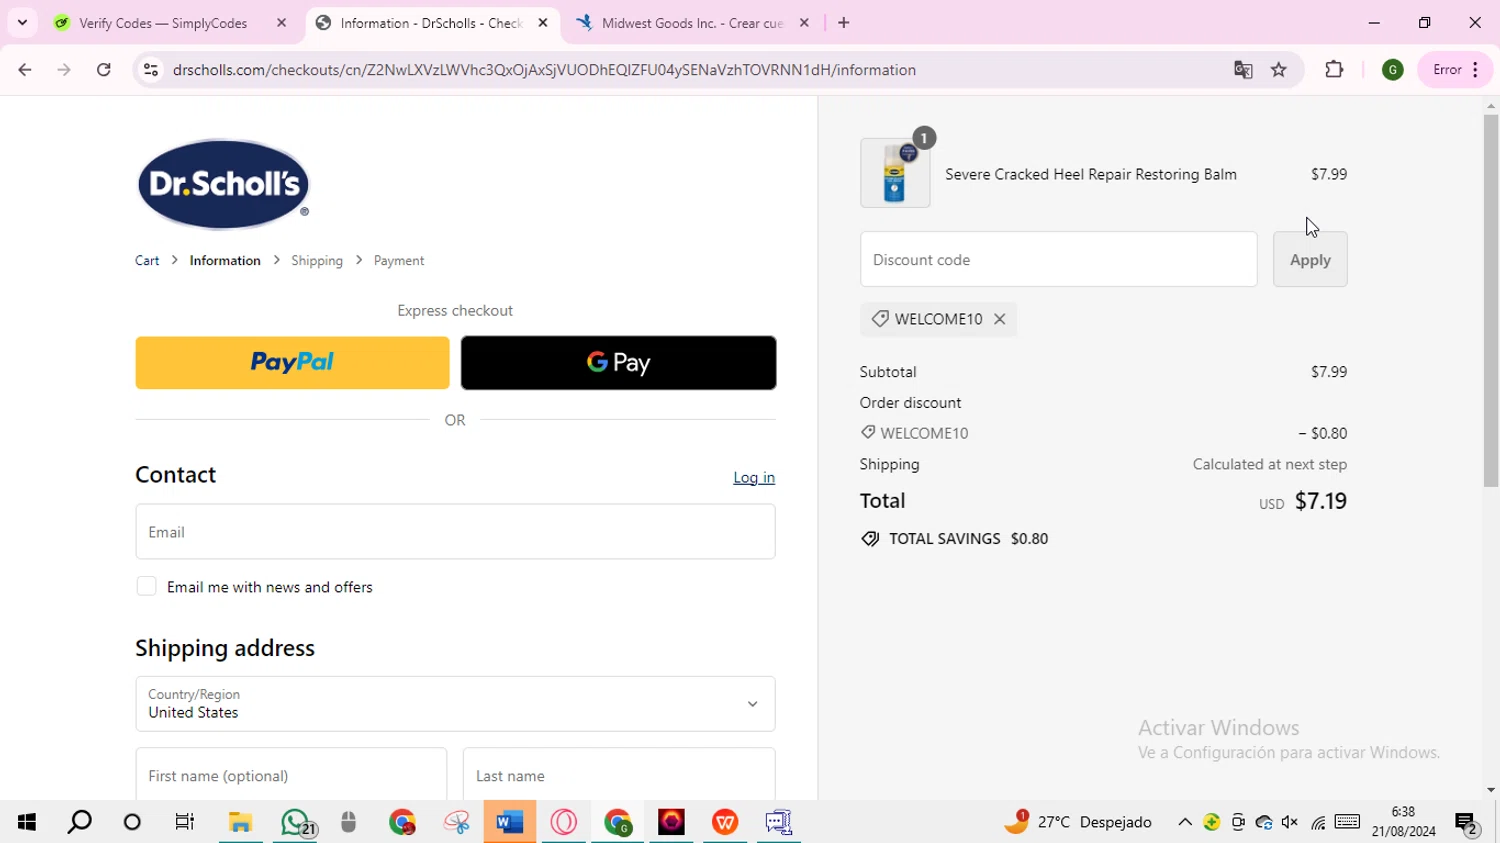Open the Windows Start menu

27,822
